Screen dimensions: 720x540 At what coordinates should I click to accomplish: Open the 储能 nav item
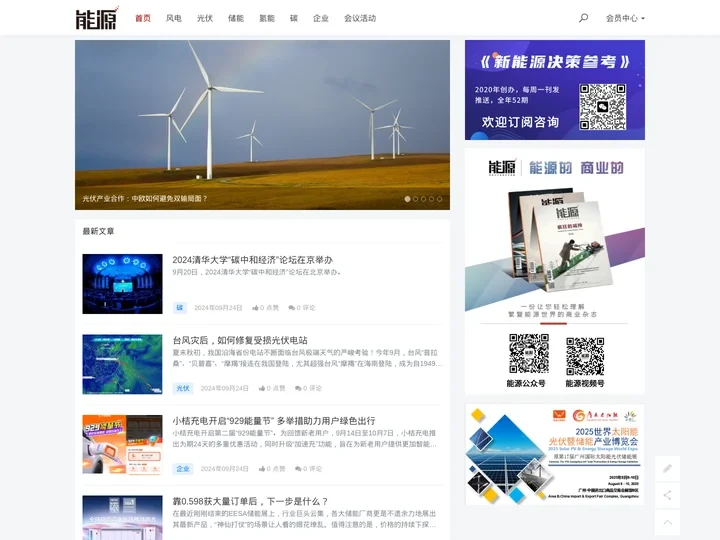(236, 18)
